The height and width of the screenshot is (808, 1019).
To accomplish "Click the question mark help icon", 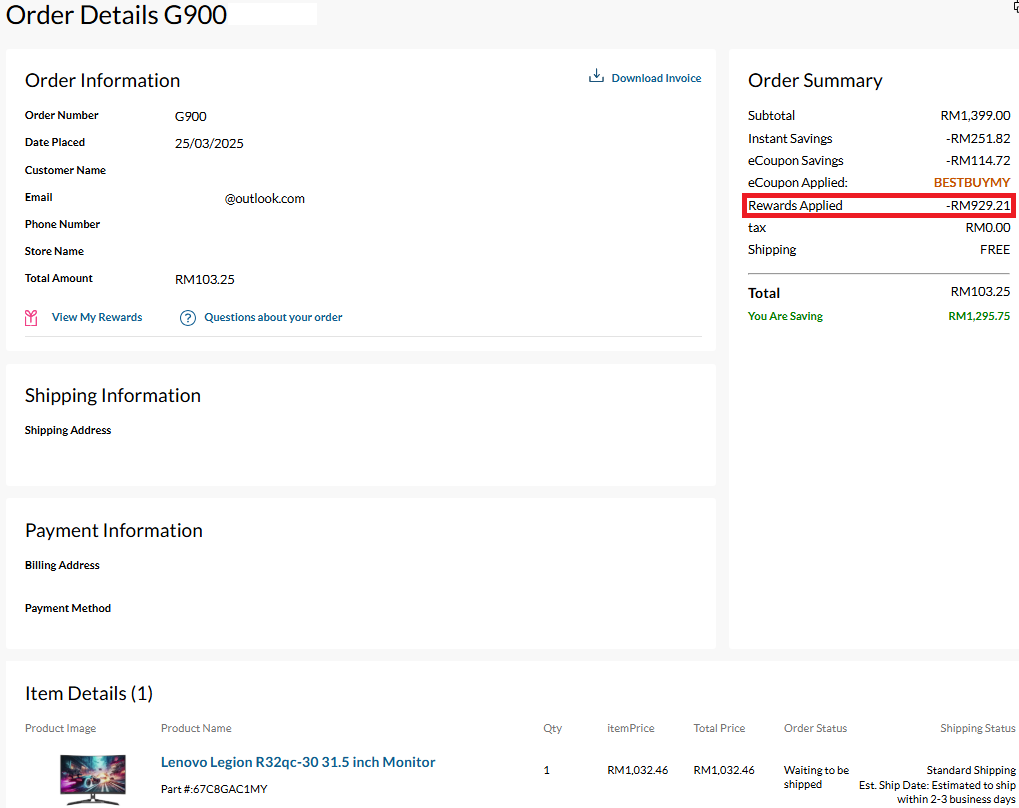I will click(187, 318).
